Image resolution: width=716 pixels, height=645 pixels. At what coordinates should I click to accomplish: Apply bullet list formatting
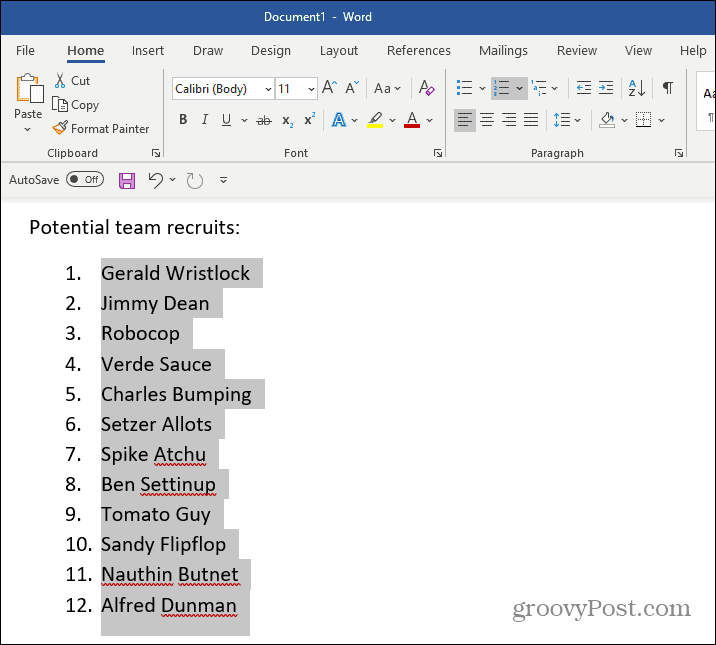(x=464, y=88)
